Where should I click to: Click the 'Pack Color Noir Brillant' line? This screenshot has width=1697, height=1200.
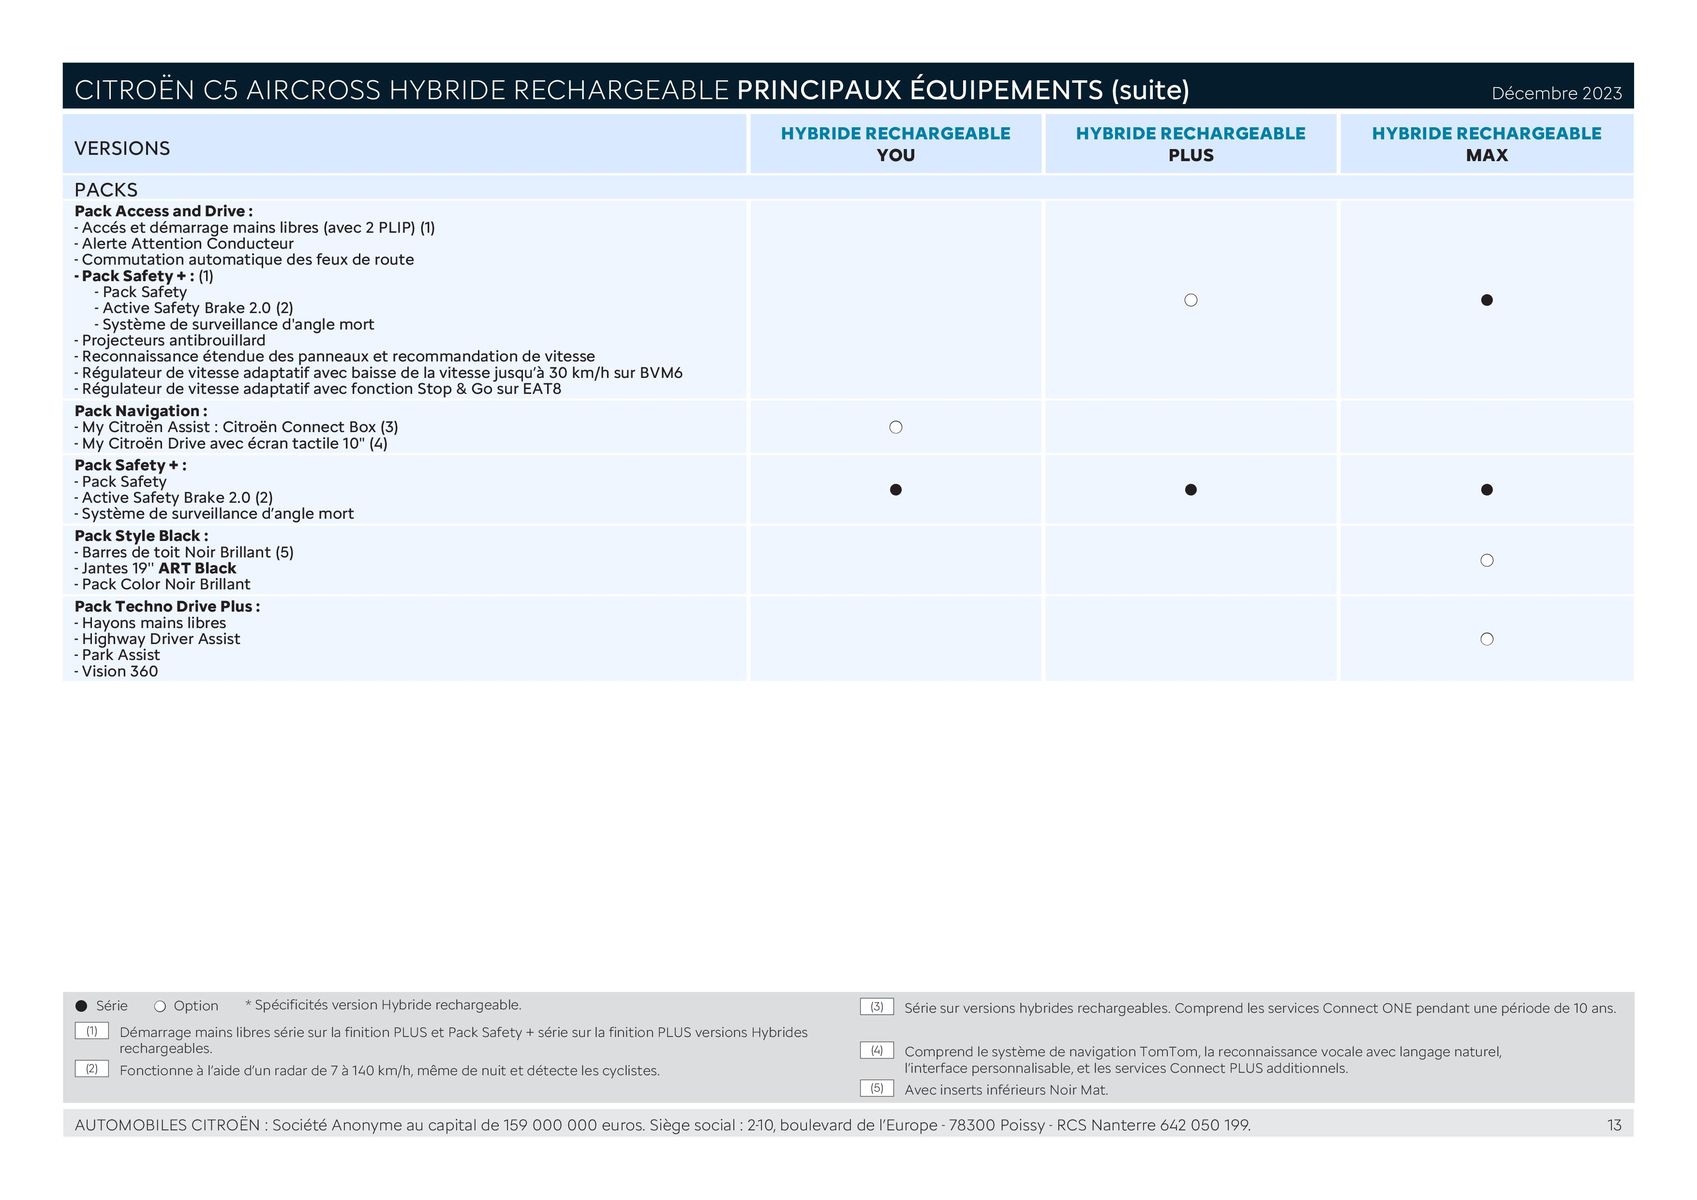click(x=162, y=585)
